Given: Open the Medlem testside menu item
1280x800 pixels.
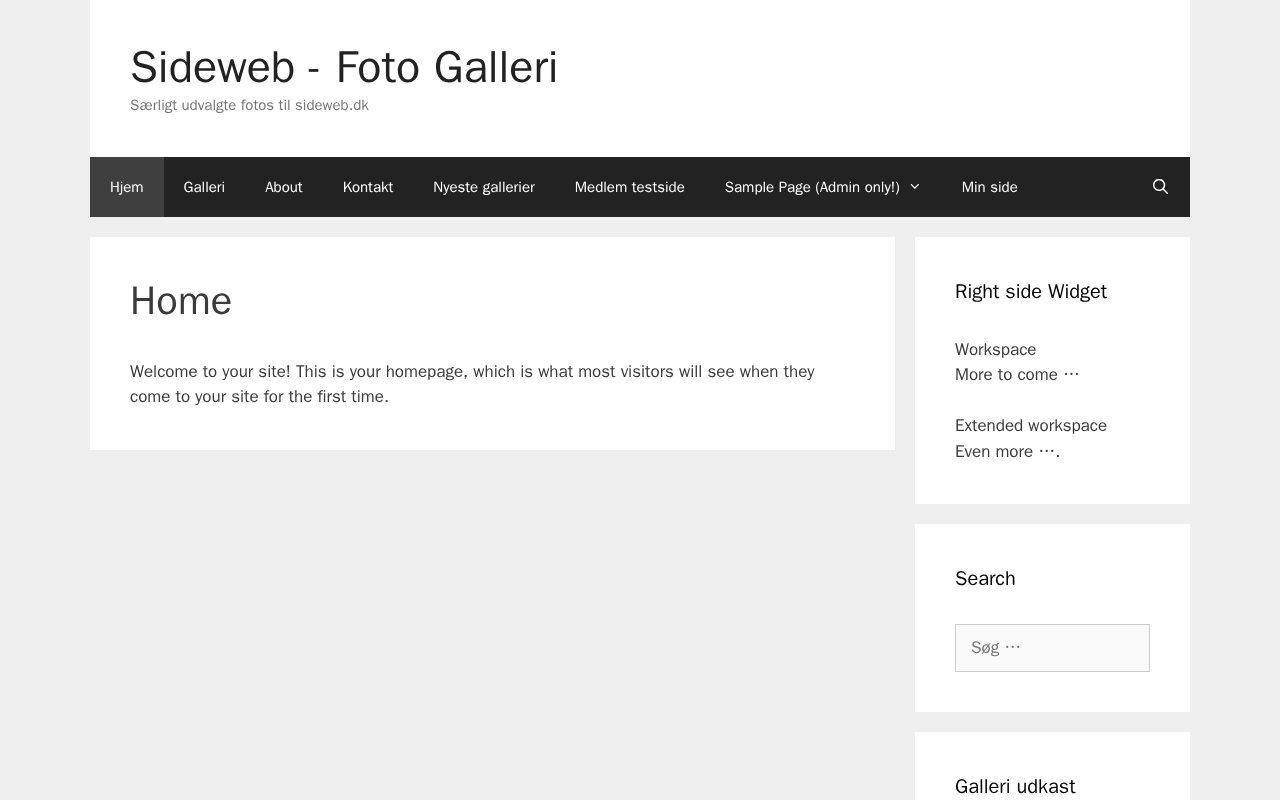Looking at the screenshot, I should click(630, 187).
